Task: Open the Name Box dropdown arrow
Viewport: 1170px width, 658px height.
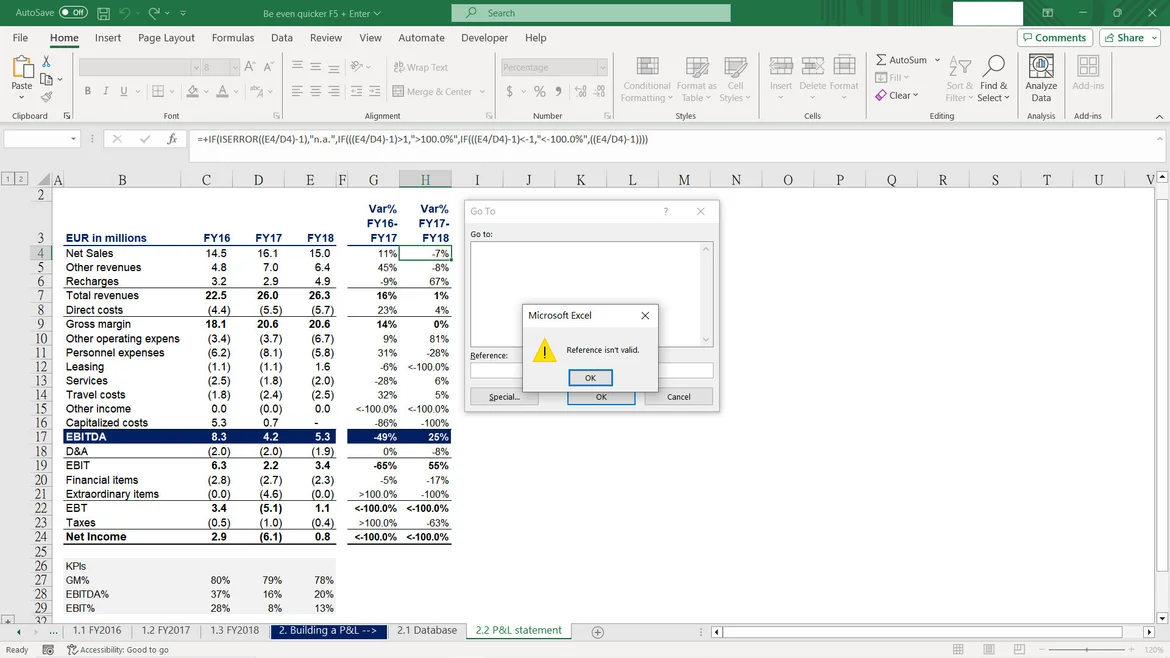Action: (73, 139)
